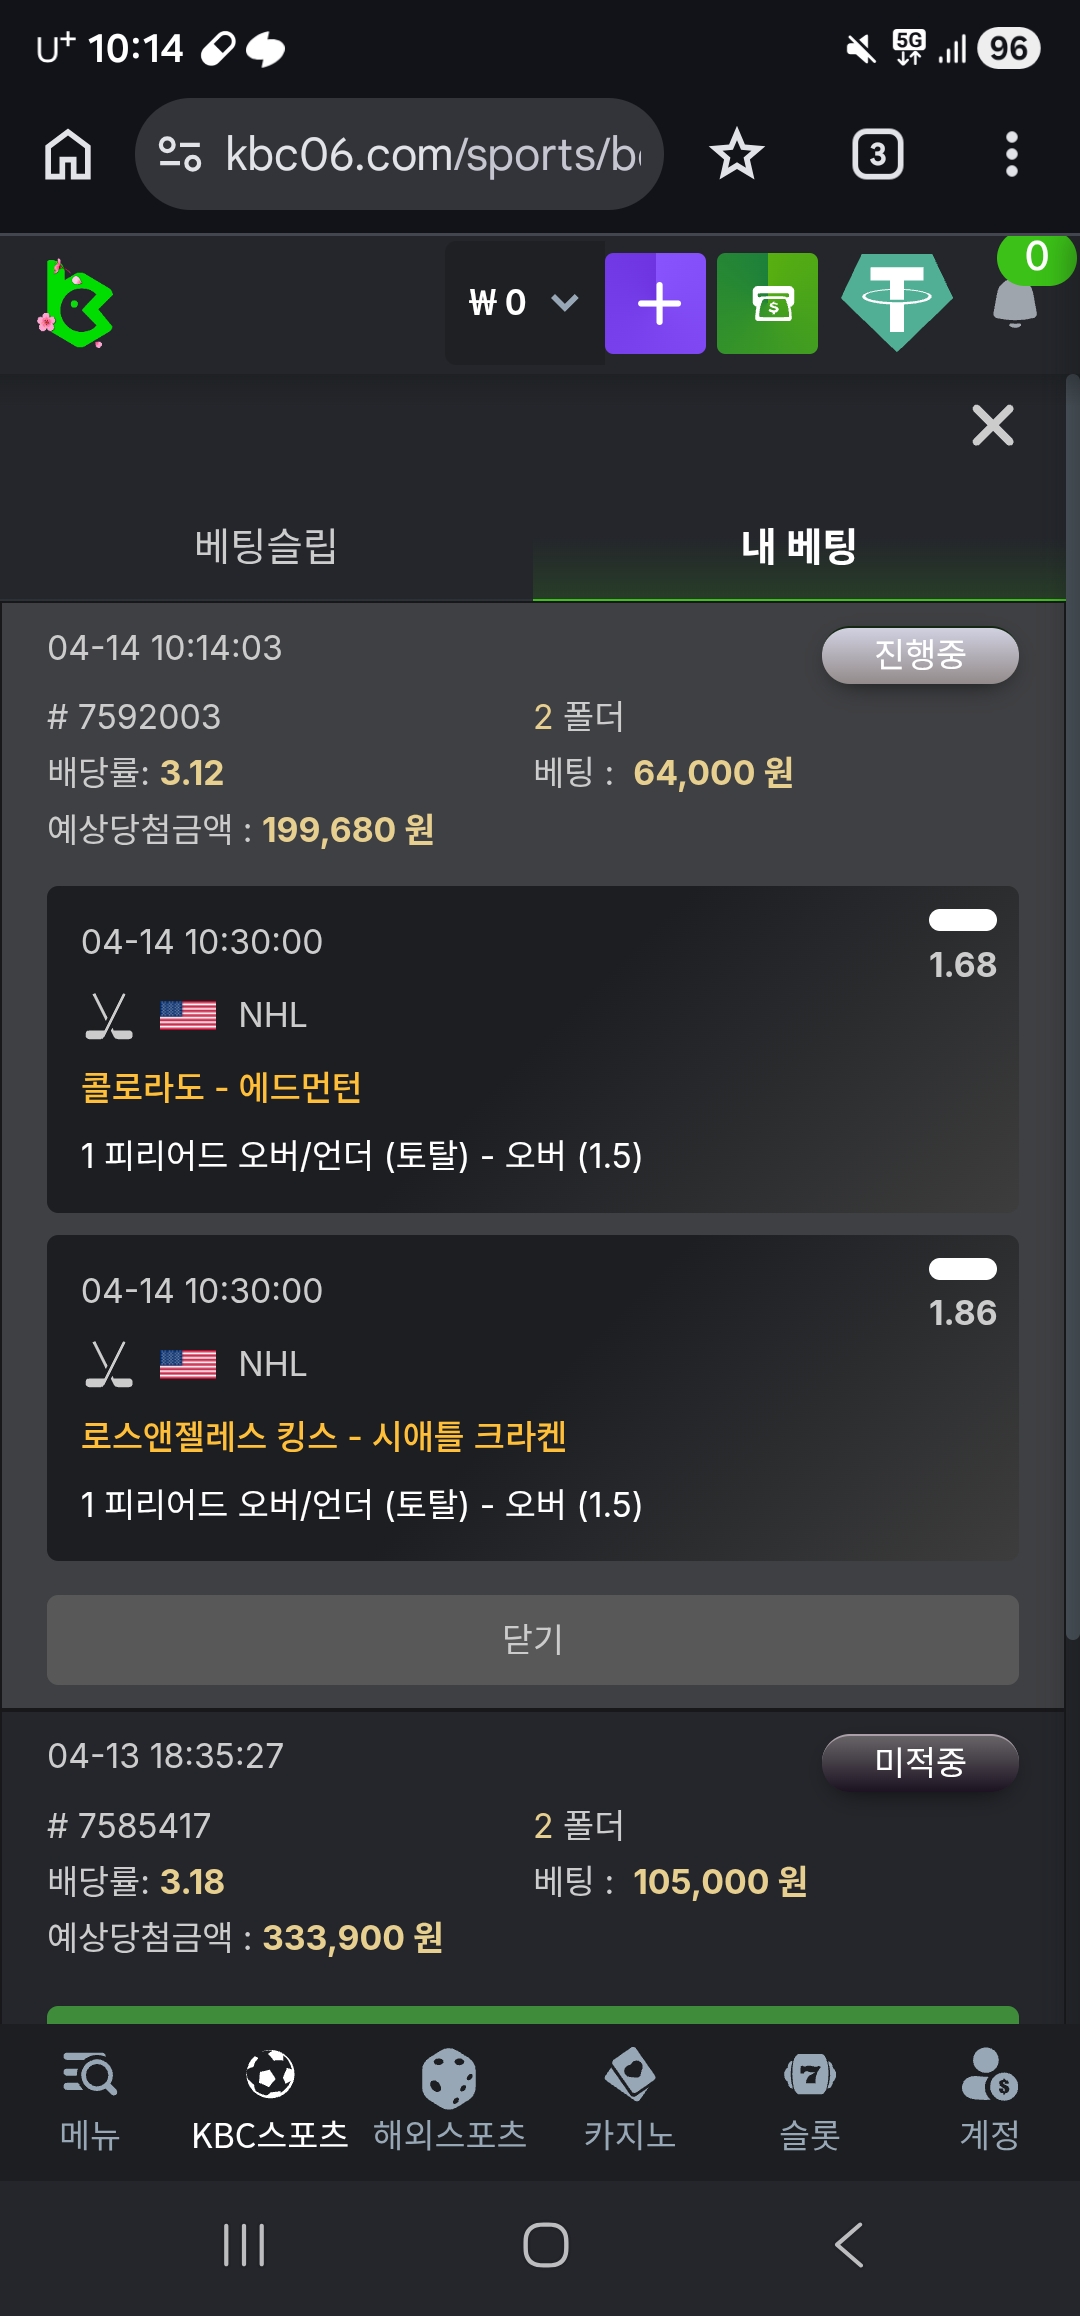Viewport: 1080px width, 2316px height.
Task: Tap the 미적중 status badge
Action: click(x=919, y=1761)
